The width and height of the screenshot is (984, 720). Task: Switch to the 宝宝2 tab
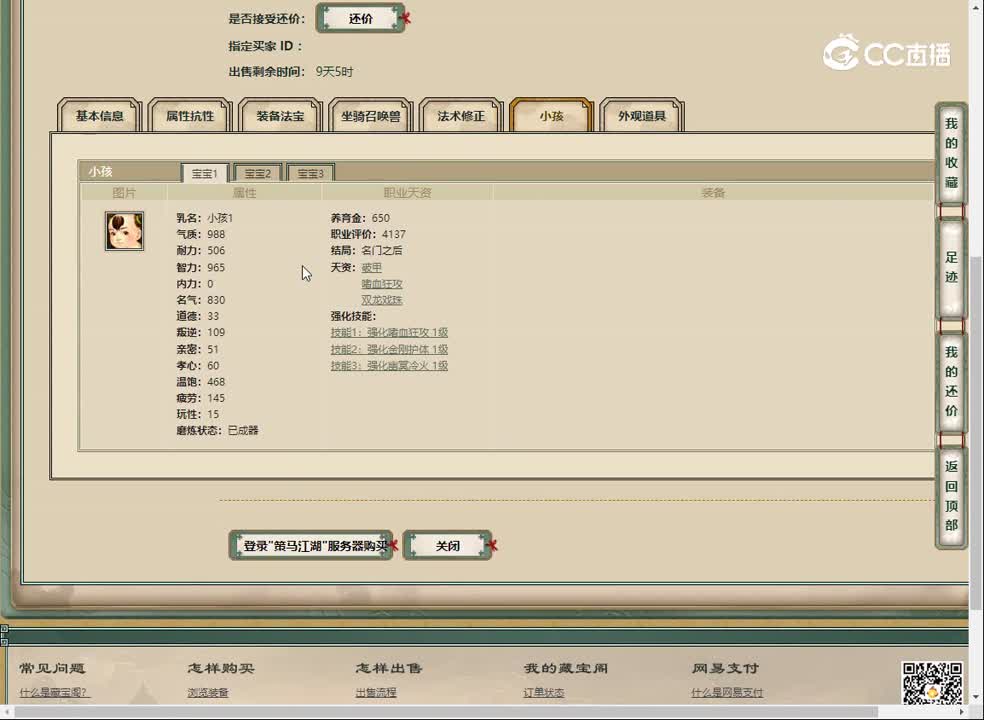(257, 172)
